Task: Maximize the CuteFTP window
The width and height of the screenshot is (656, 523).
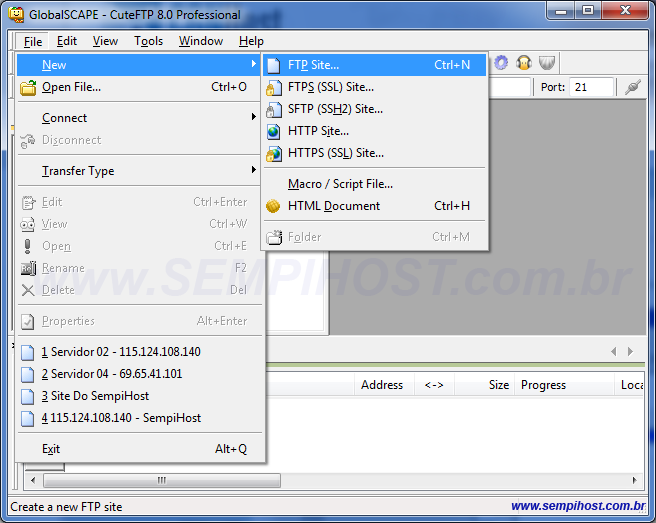Action: tap(588, 10)
